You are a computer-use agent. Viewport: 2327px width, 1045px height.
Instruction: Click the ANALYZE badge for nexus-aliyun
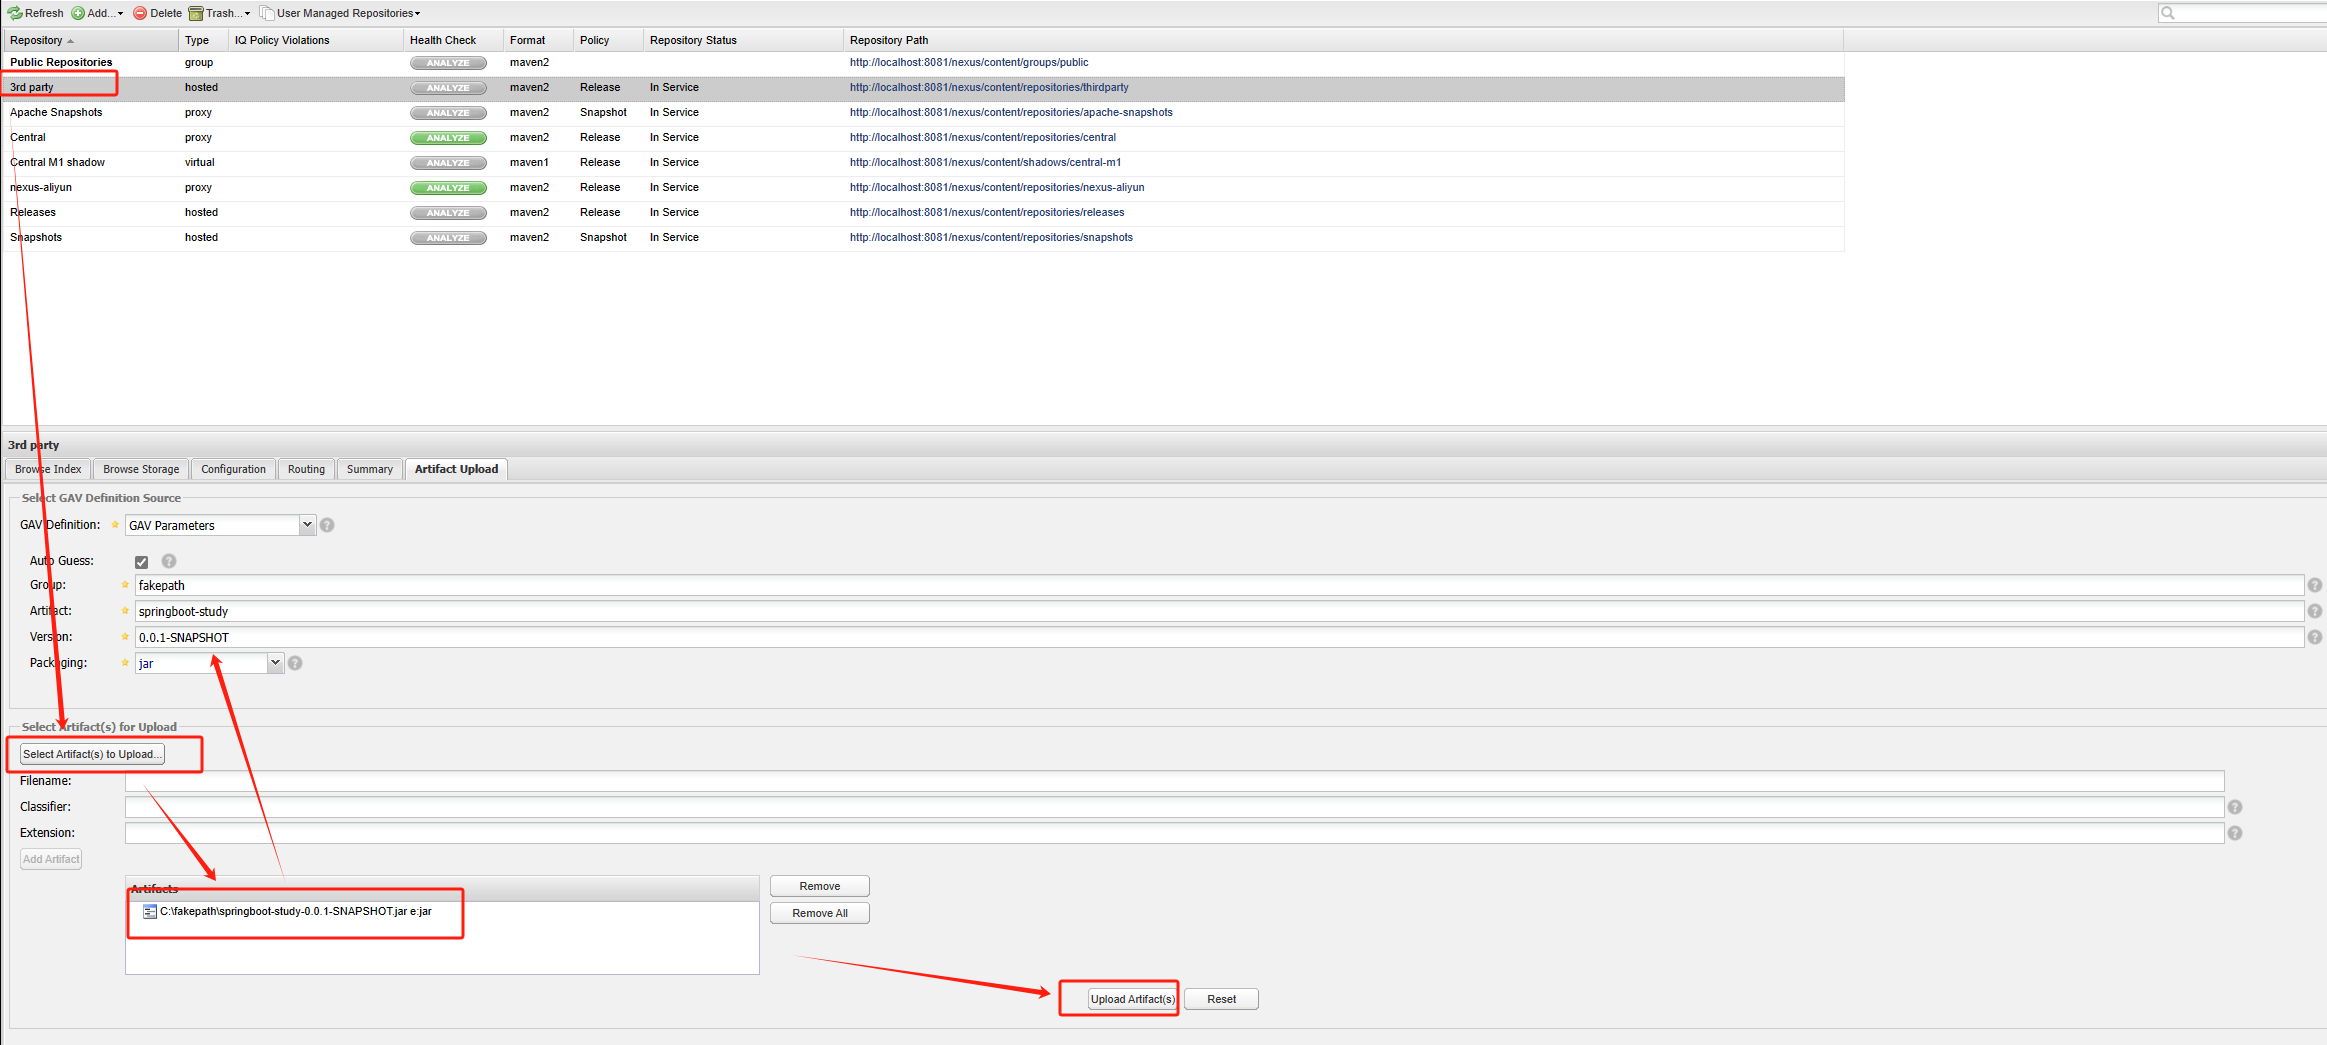pyautogui.click(x=447, y=188)
